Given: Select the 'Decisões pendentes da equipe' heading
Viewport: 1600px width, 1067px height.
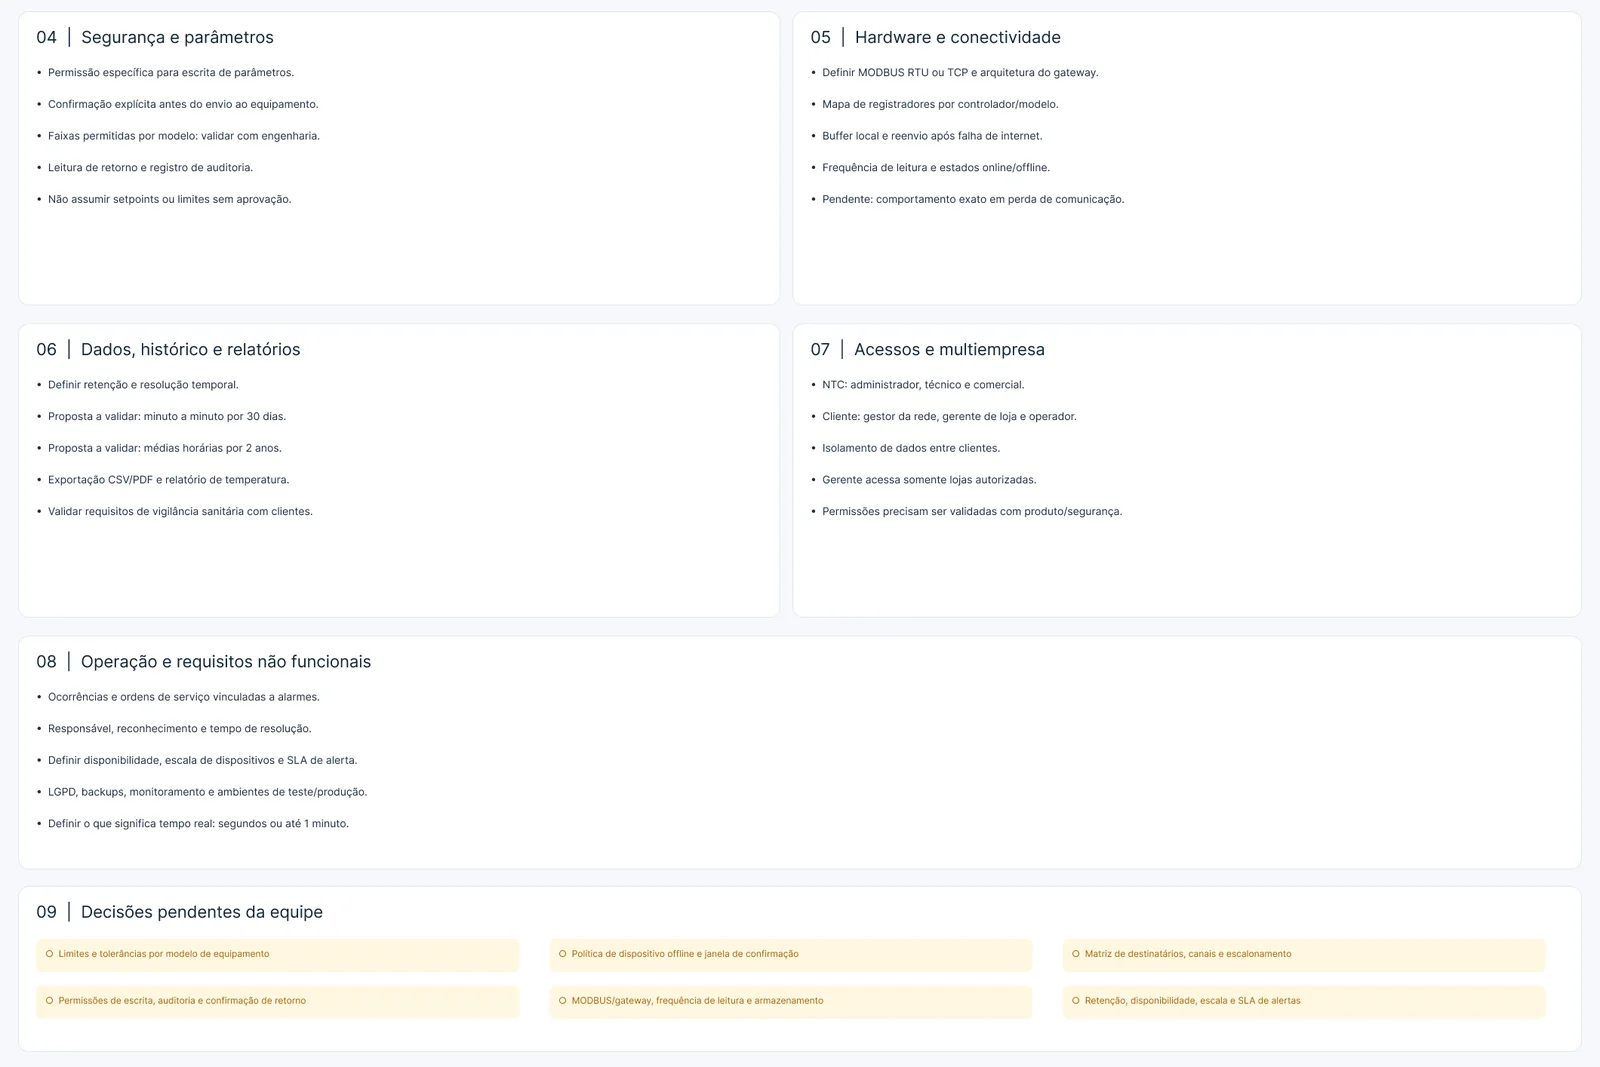Looking at the screenshot, I should (202, 912).
